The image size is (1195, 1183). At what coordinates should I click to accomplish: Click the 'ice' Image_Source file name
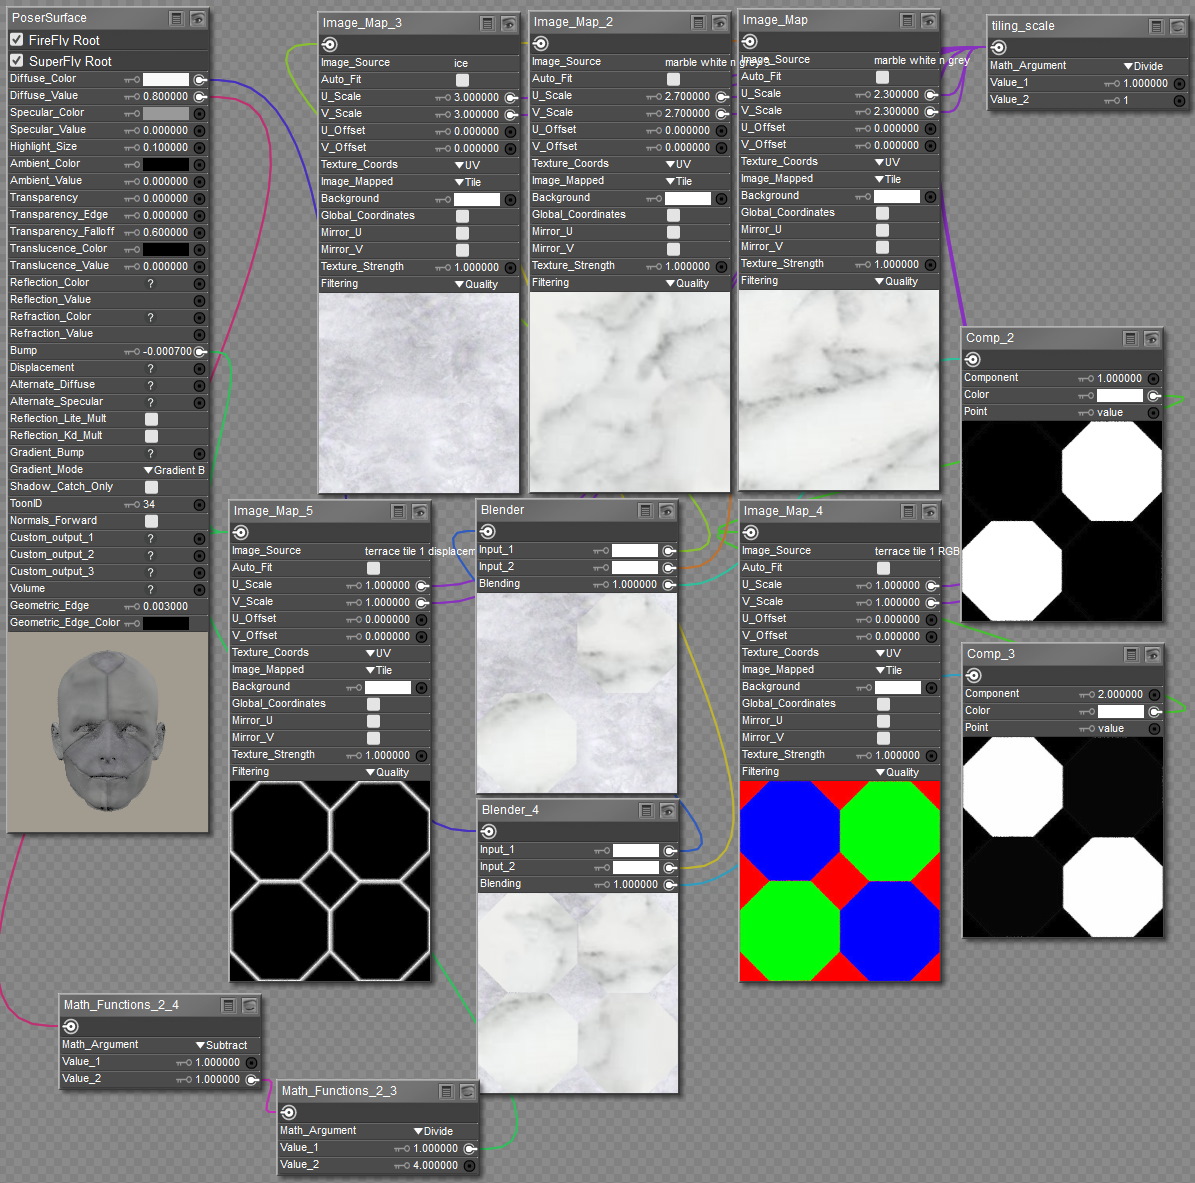pyautogui.click(x=461, y=63)
